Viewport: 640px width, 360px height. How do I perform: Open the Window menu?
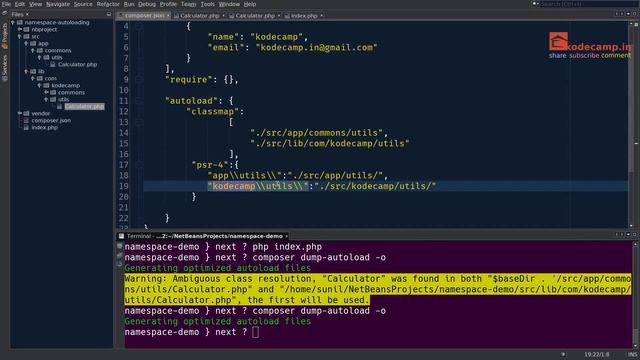point(229,4)
